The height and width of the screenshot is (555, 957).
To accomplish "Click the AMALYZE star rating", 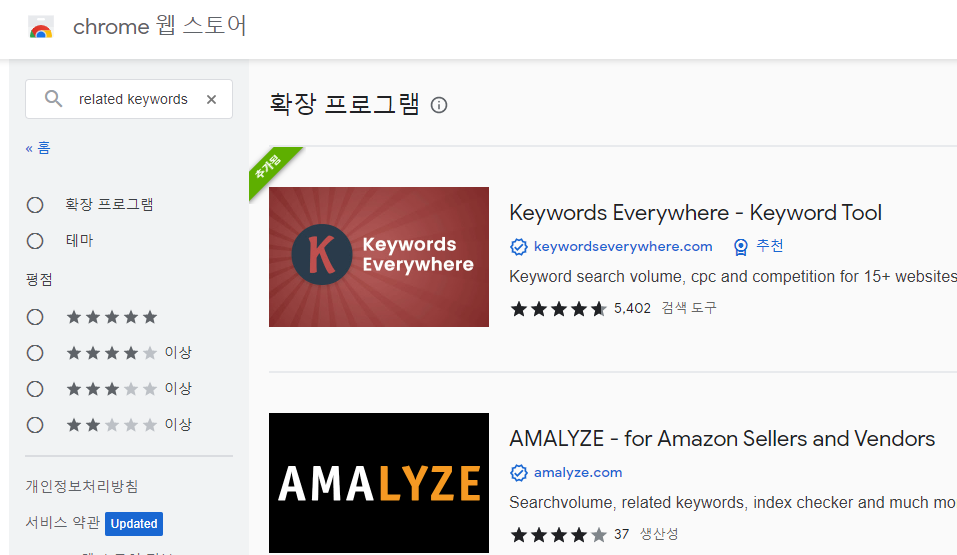I will point(558,535).
